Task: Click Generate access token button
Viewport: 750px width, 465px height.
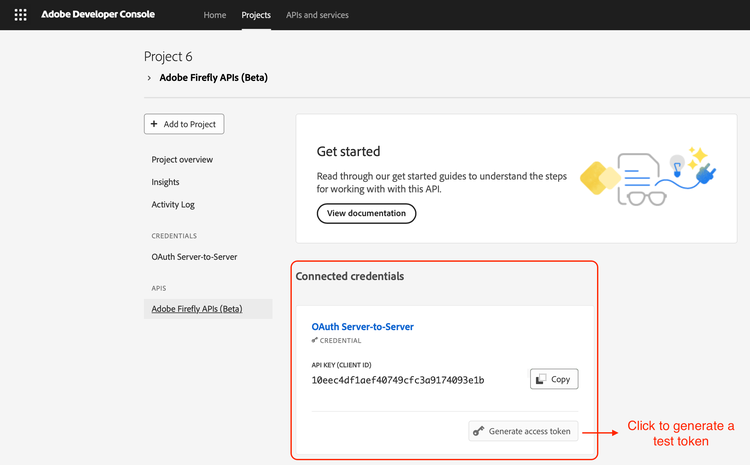Action: click(x=523, y=431)
